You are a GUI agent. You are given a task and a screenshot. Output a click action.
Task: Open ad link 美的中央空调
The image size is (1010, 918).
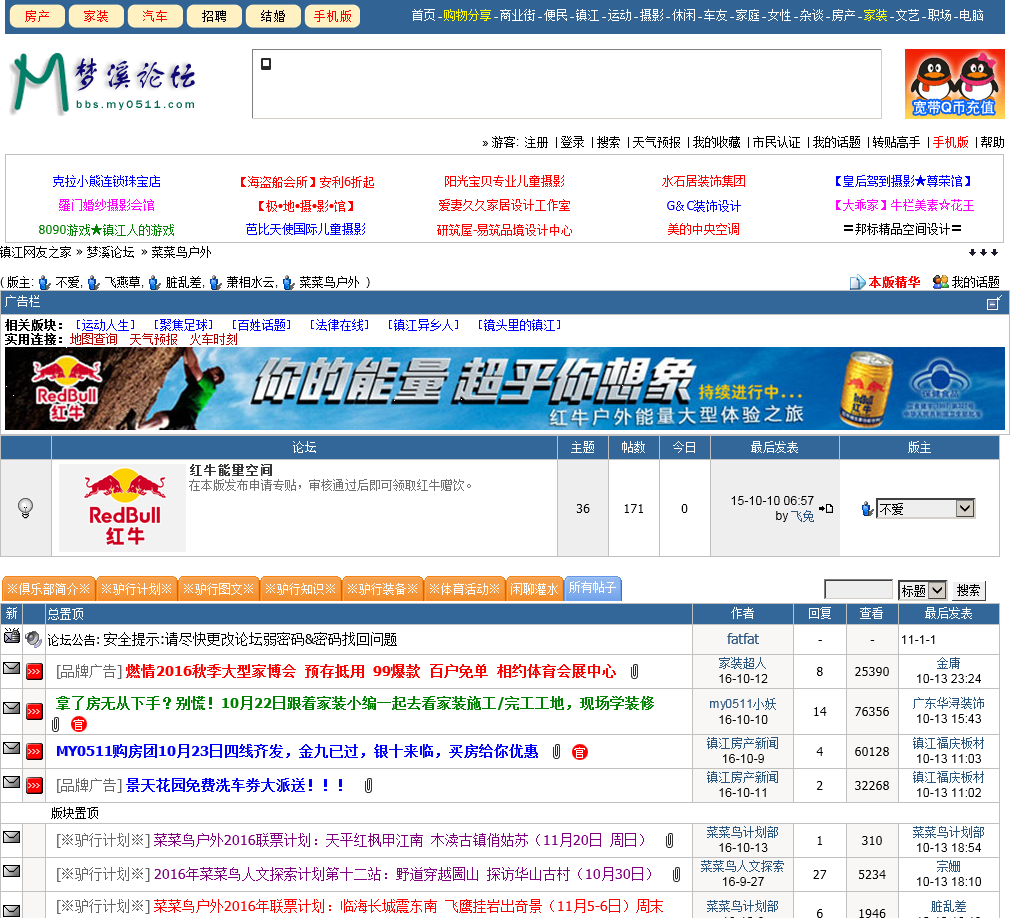click(703, 229)
